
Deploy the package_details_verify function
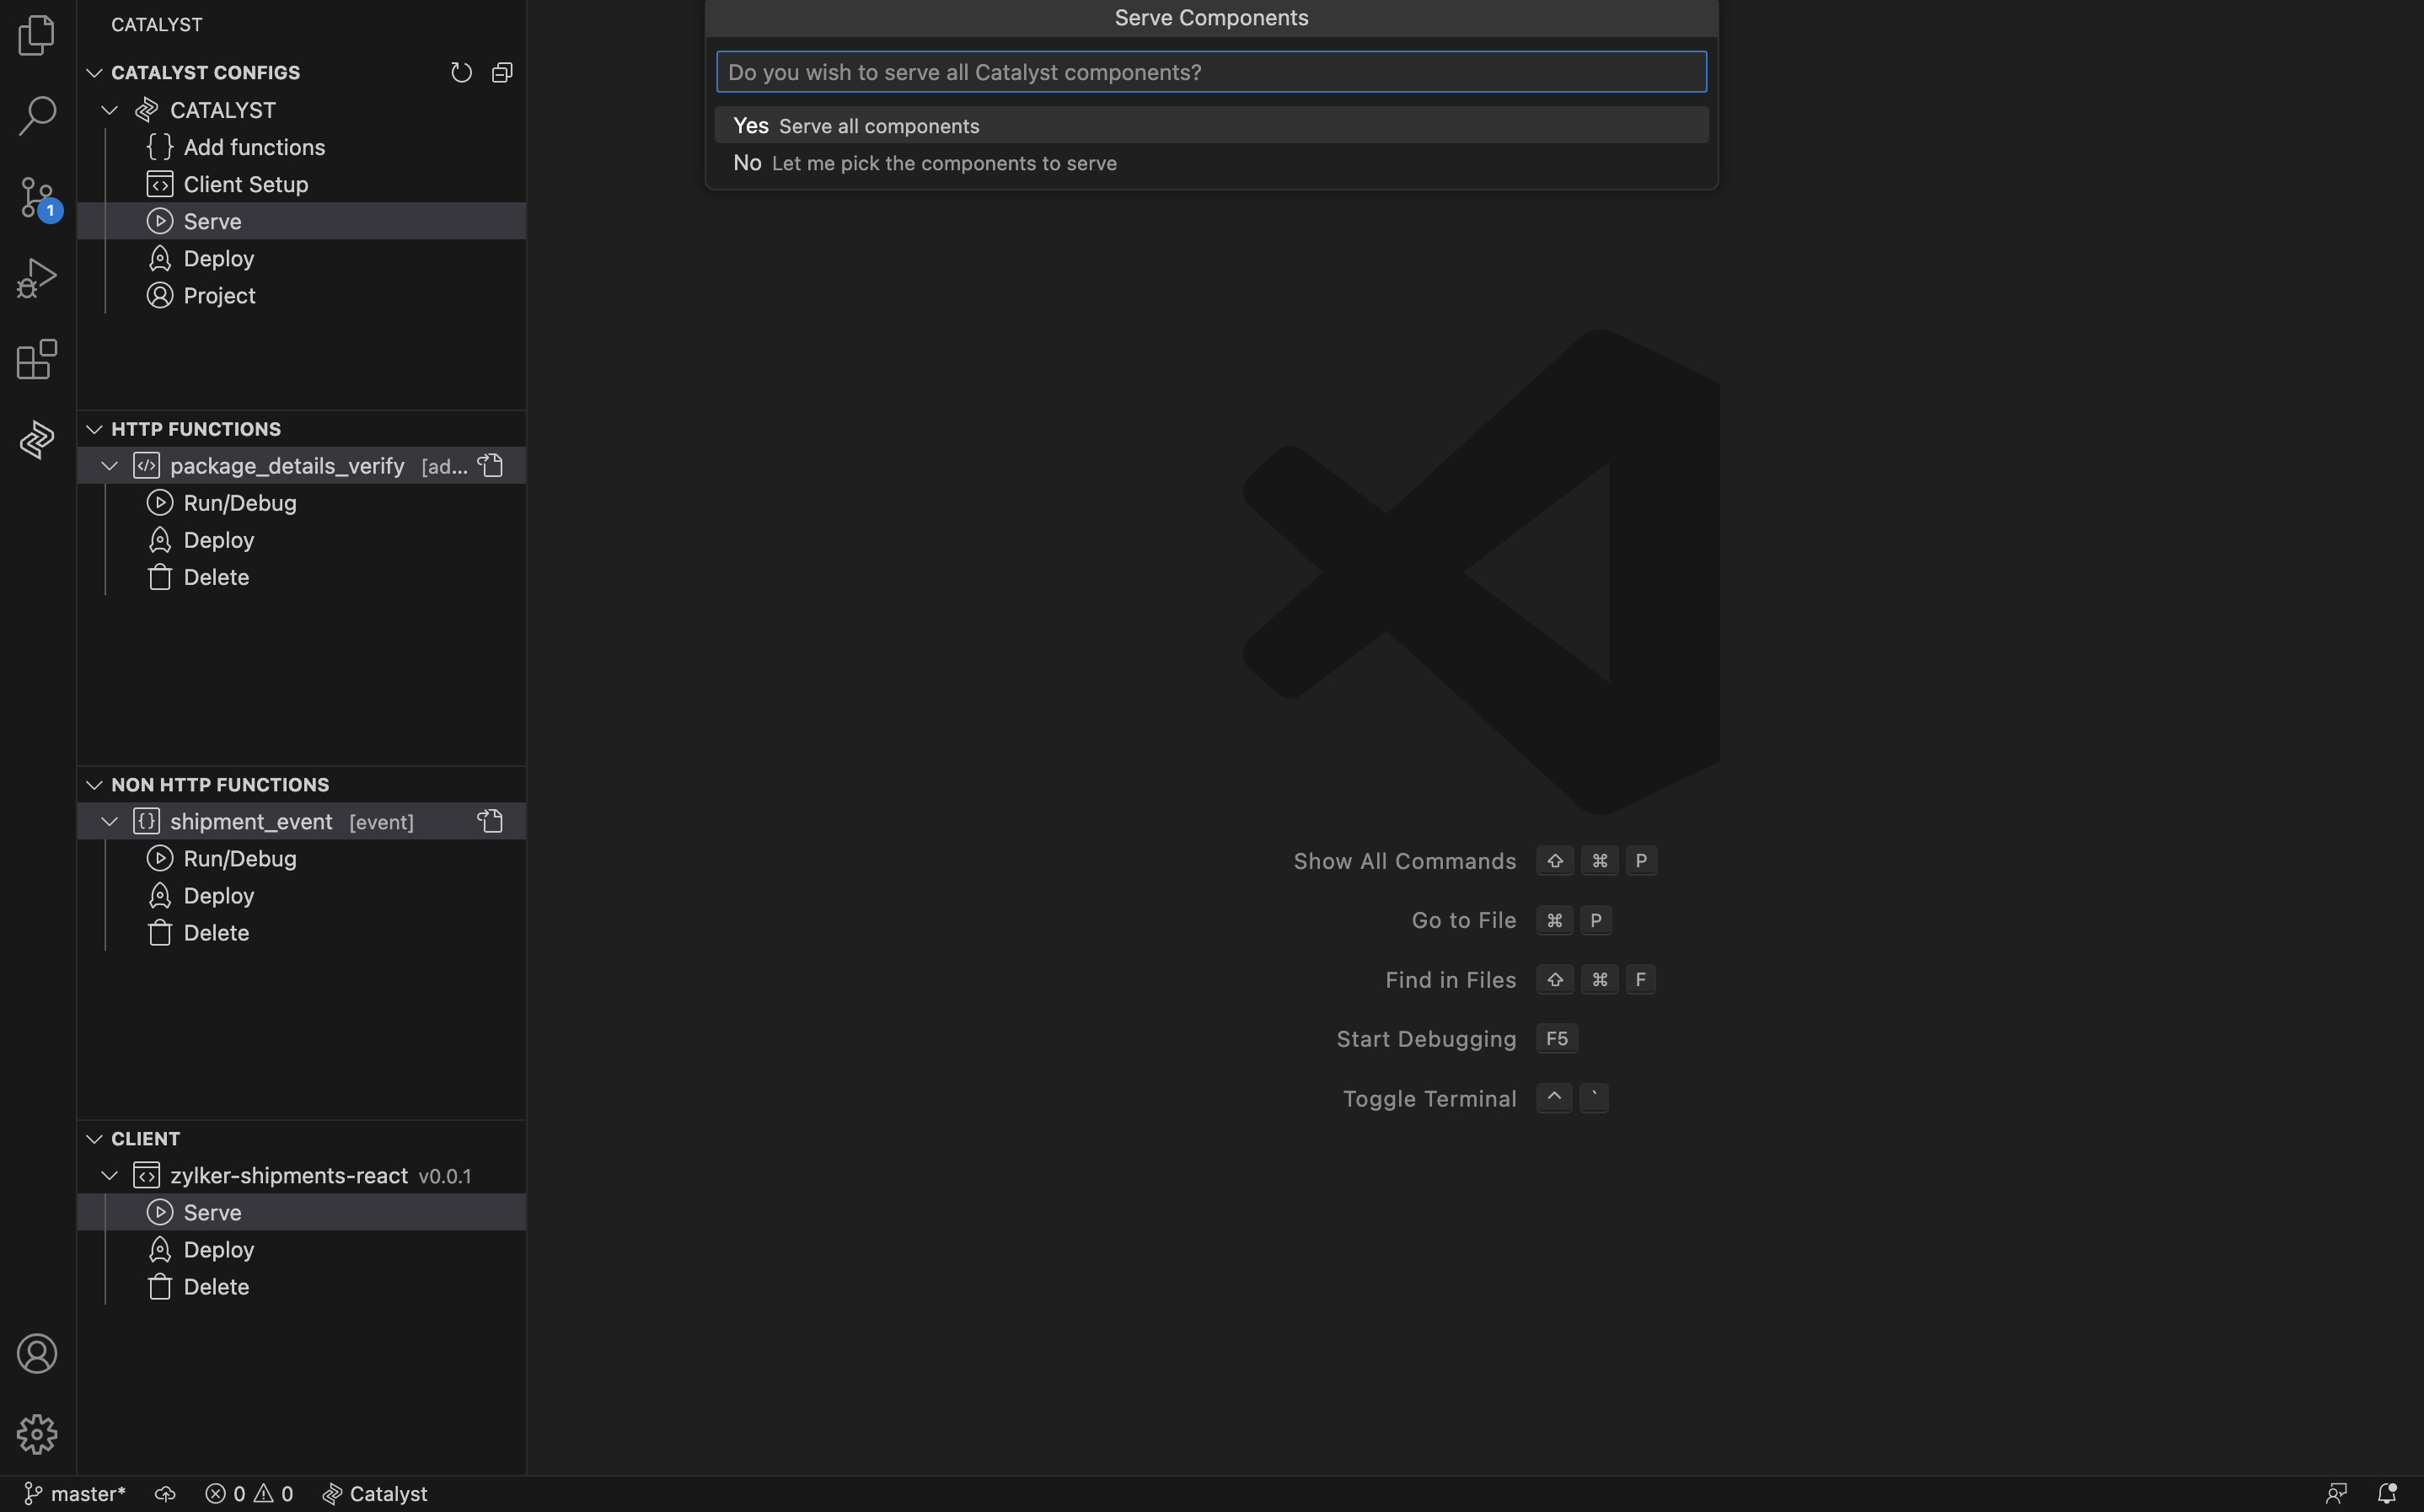(301, 540)
